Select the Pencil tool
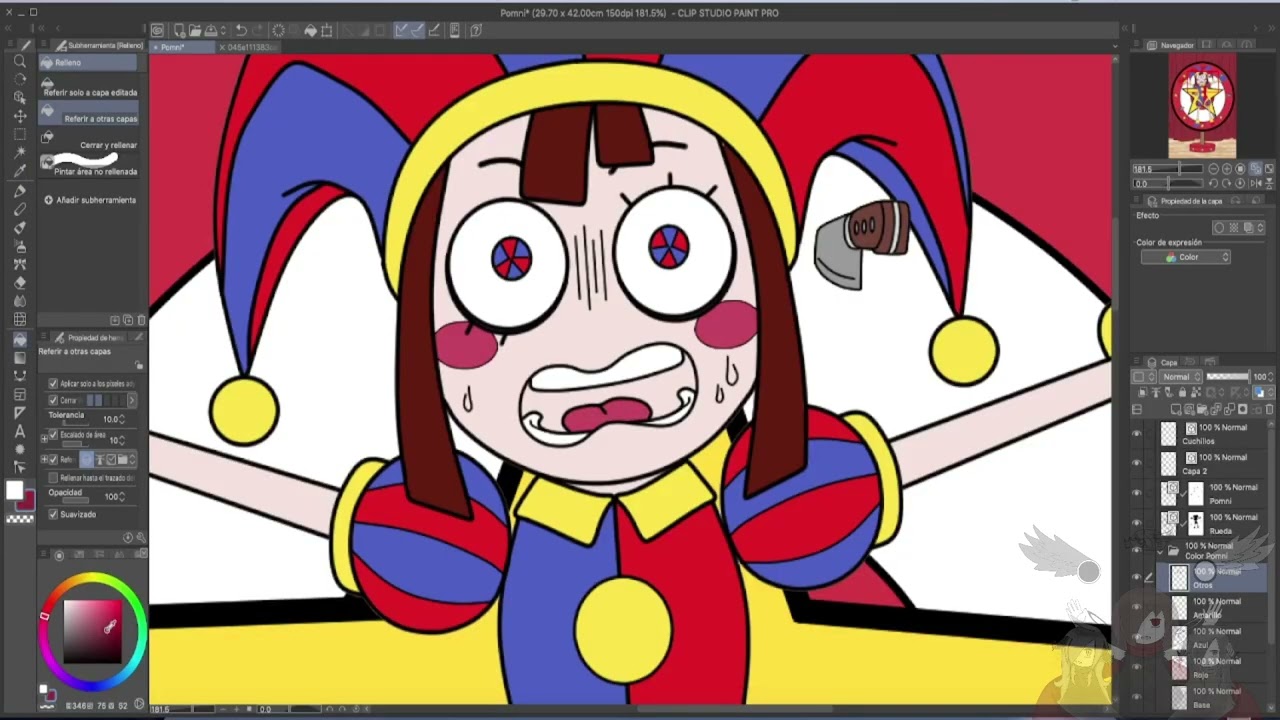Image resolution: width=1280 pixels, height=720 pixels. pos(19,209)
